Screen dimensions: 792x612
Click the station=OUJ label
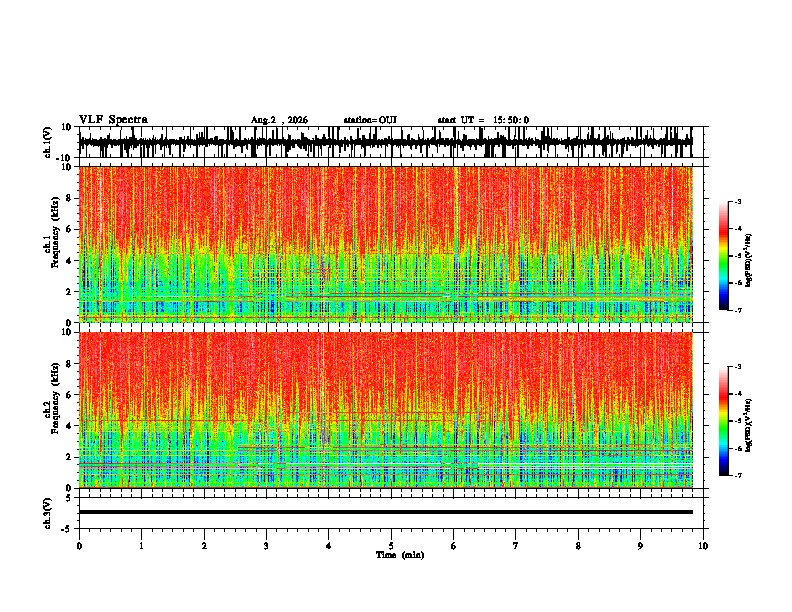click(370, 120)
